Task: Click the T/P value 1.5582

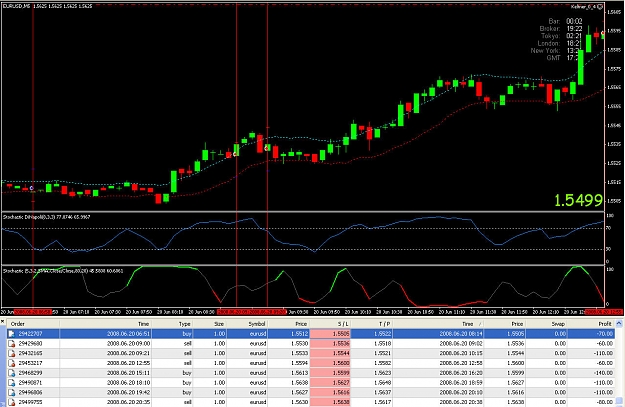Action: point(383,363)
